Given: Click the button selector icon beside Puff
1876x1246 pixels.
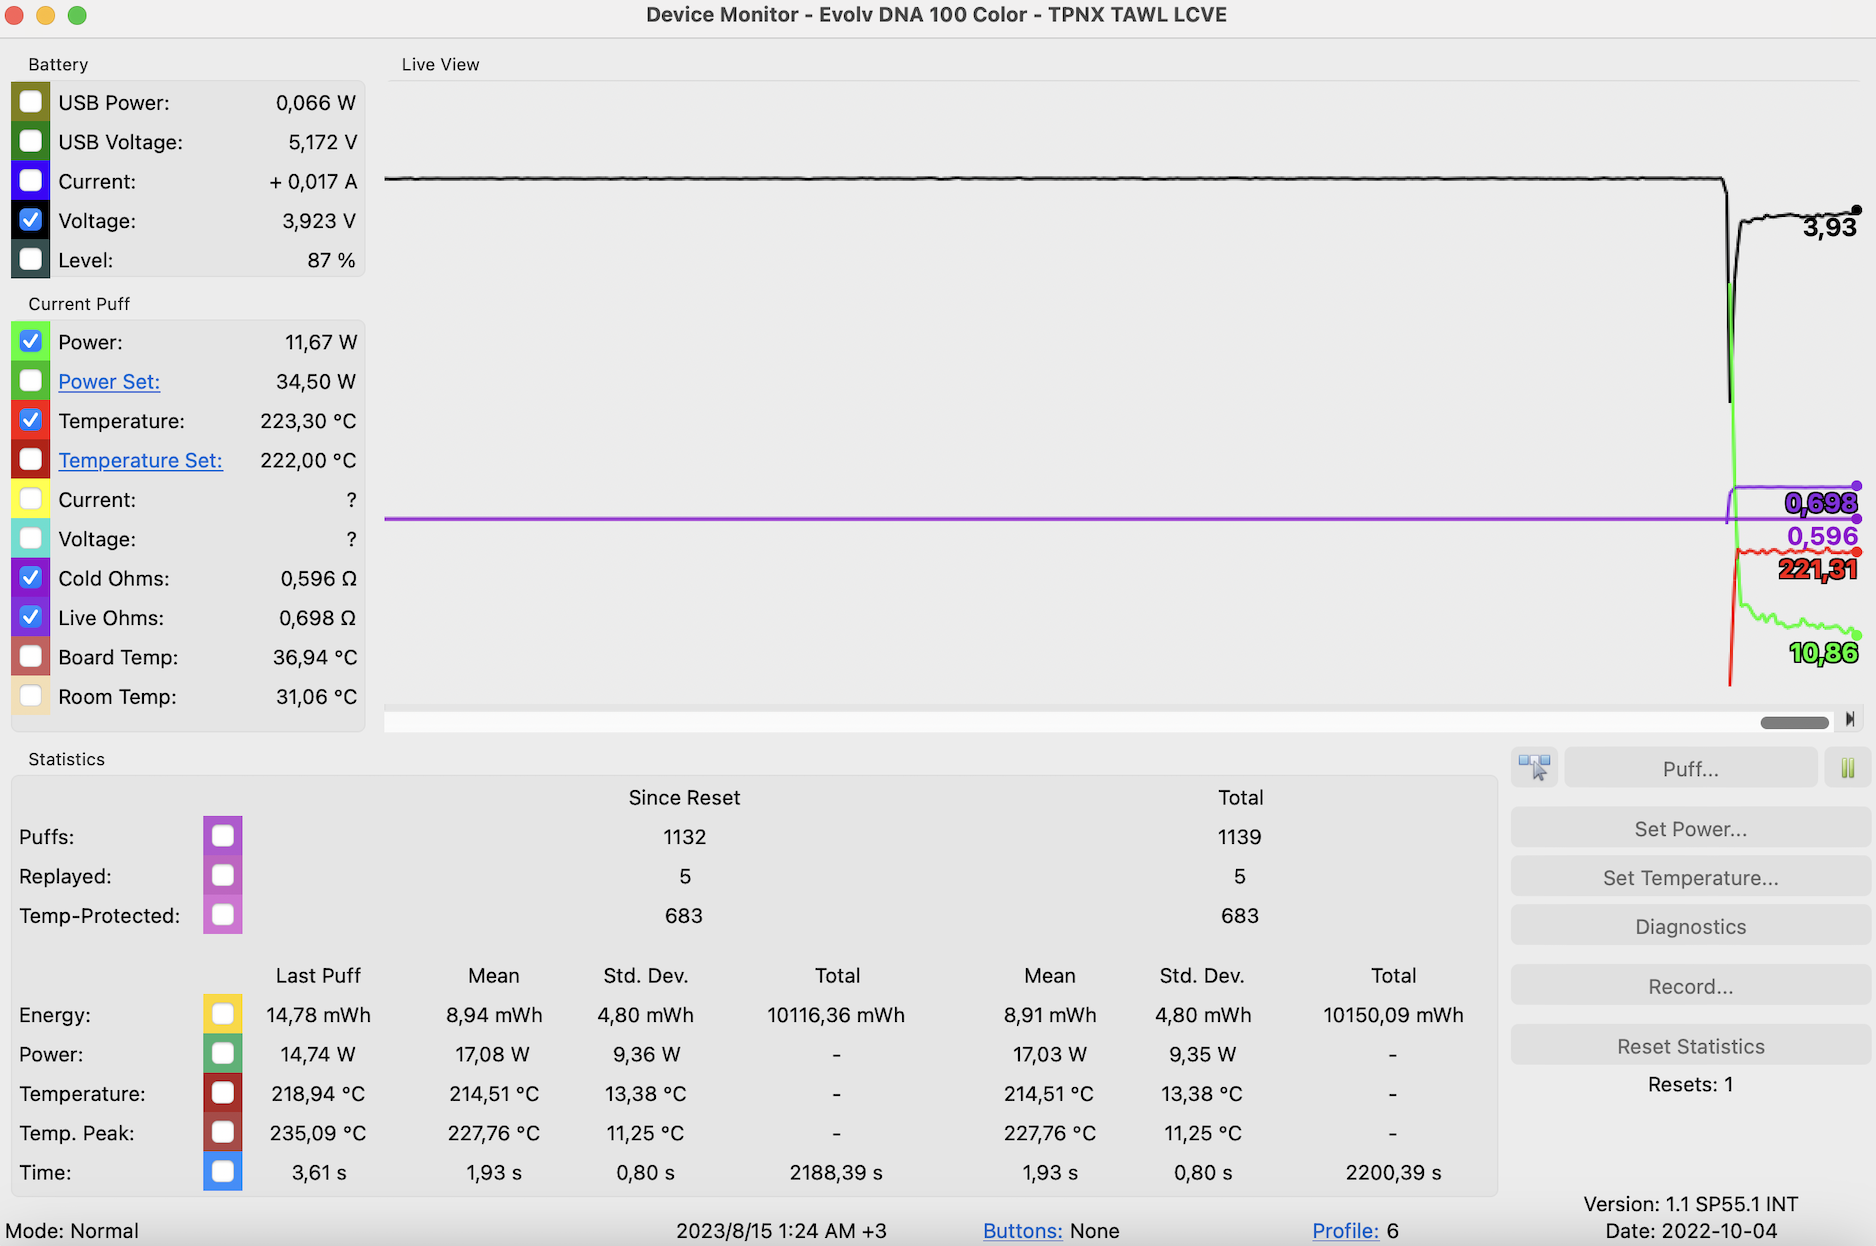Looking at the screenshot, I should point(1534,768).
